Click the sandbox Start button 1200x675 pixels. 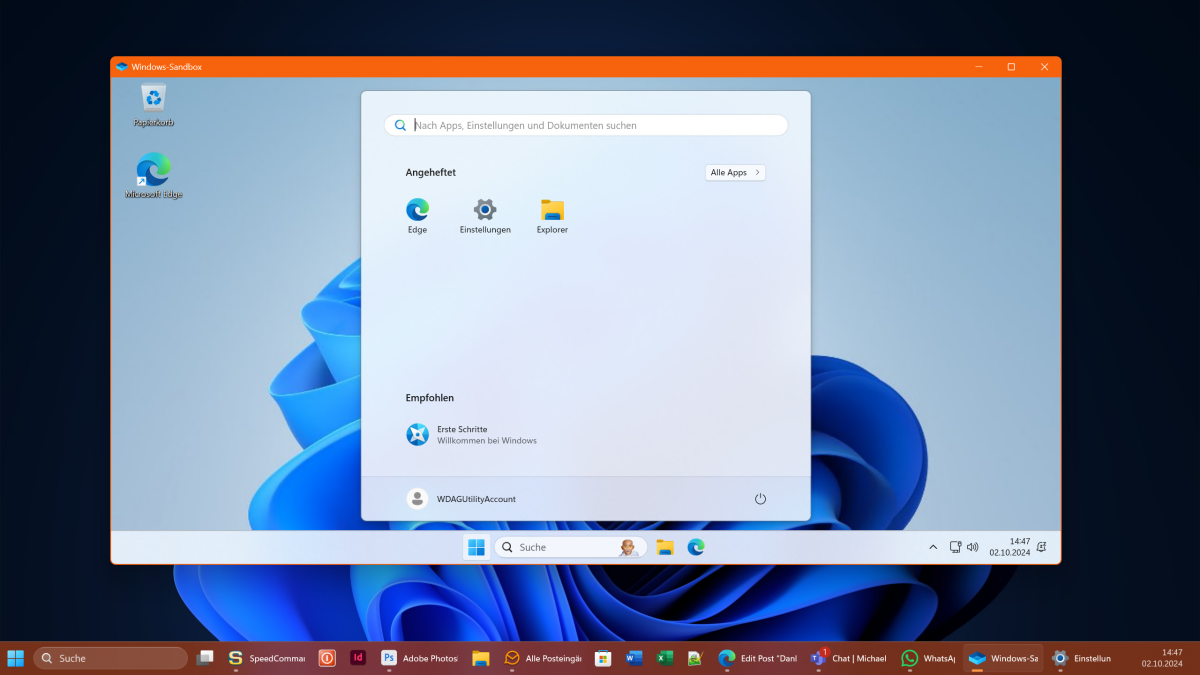[x=477, y=547]
